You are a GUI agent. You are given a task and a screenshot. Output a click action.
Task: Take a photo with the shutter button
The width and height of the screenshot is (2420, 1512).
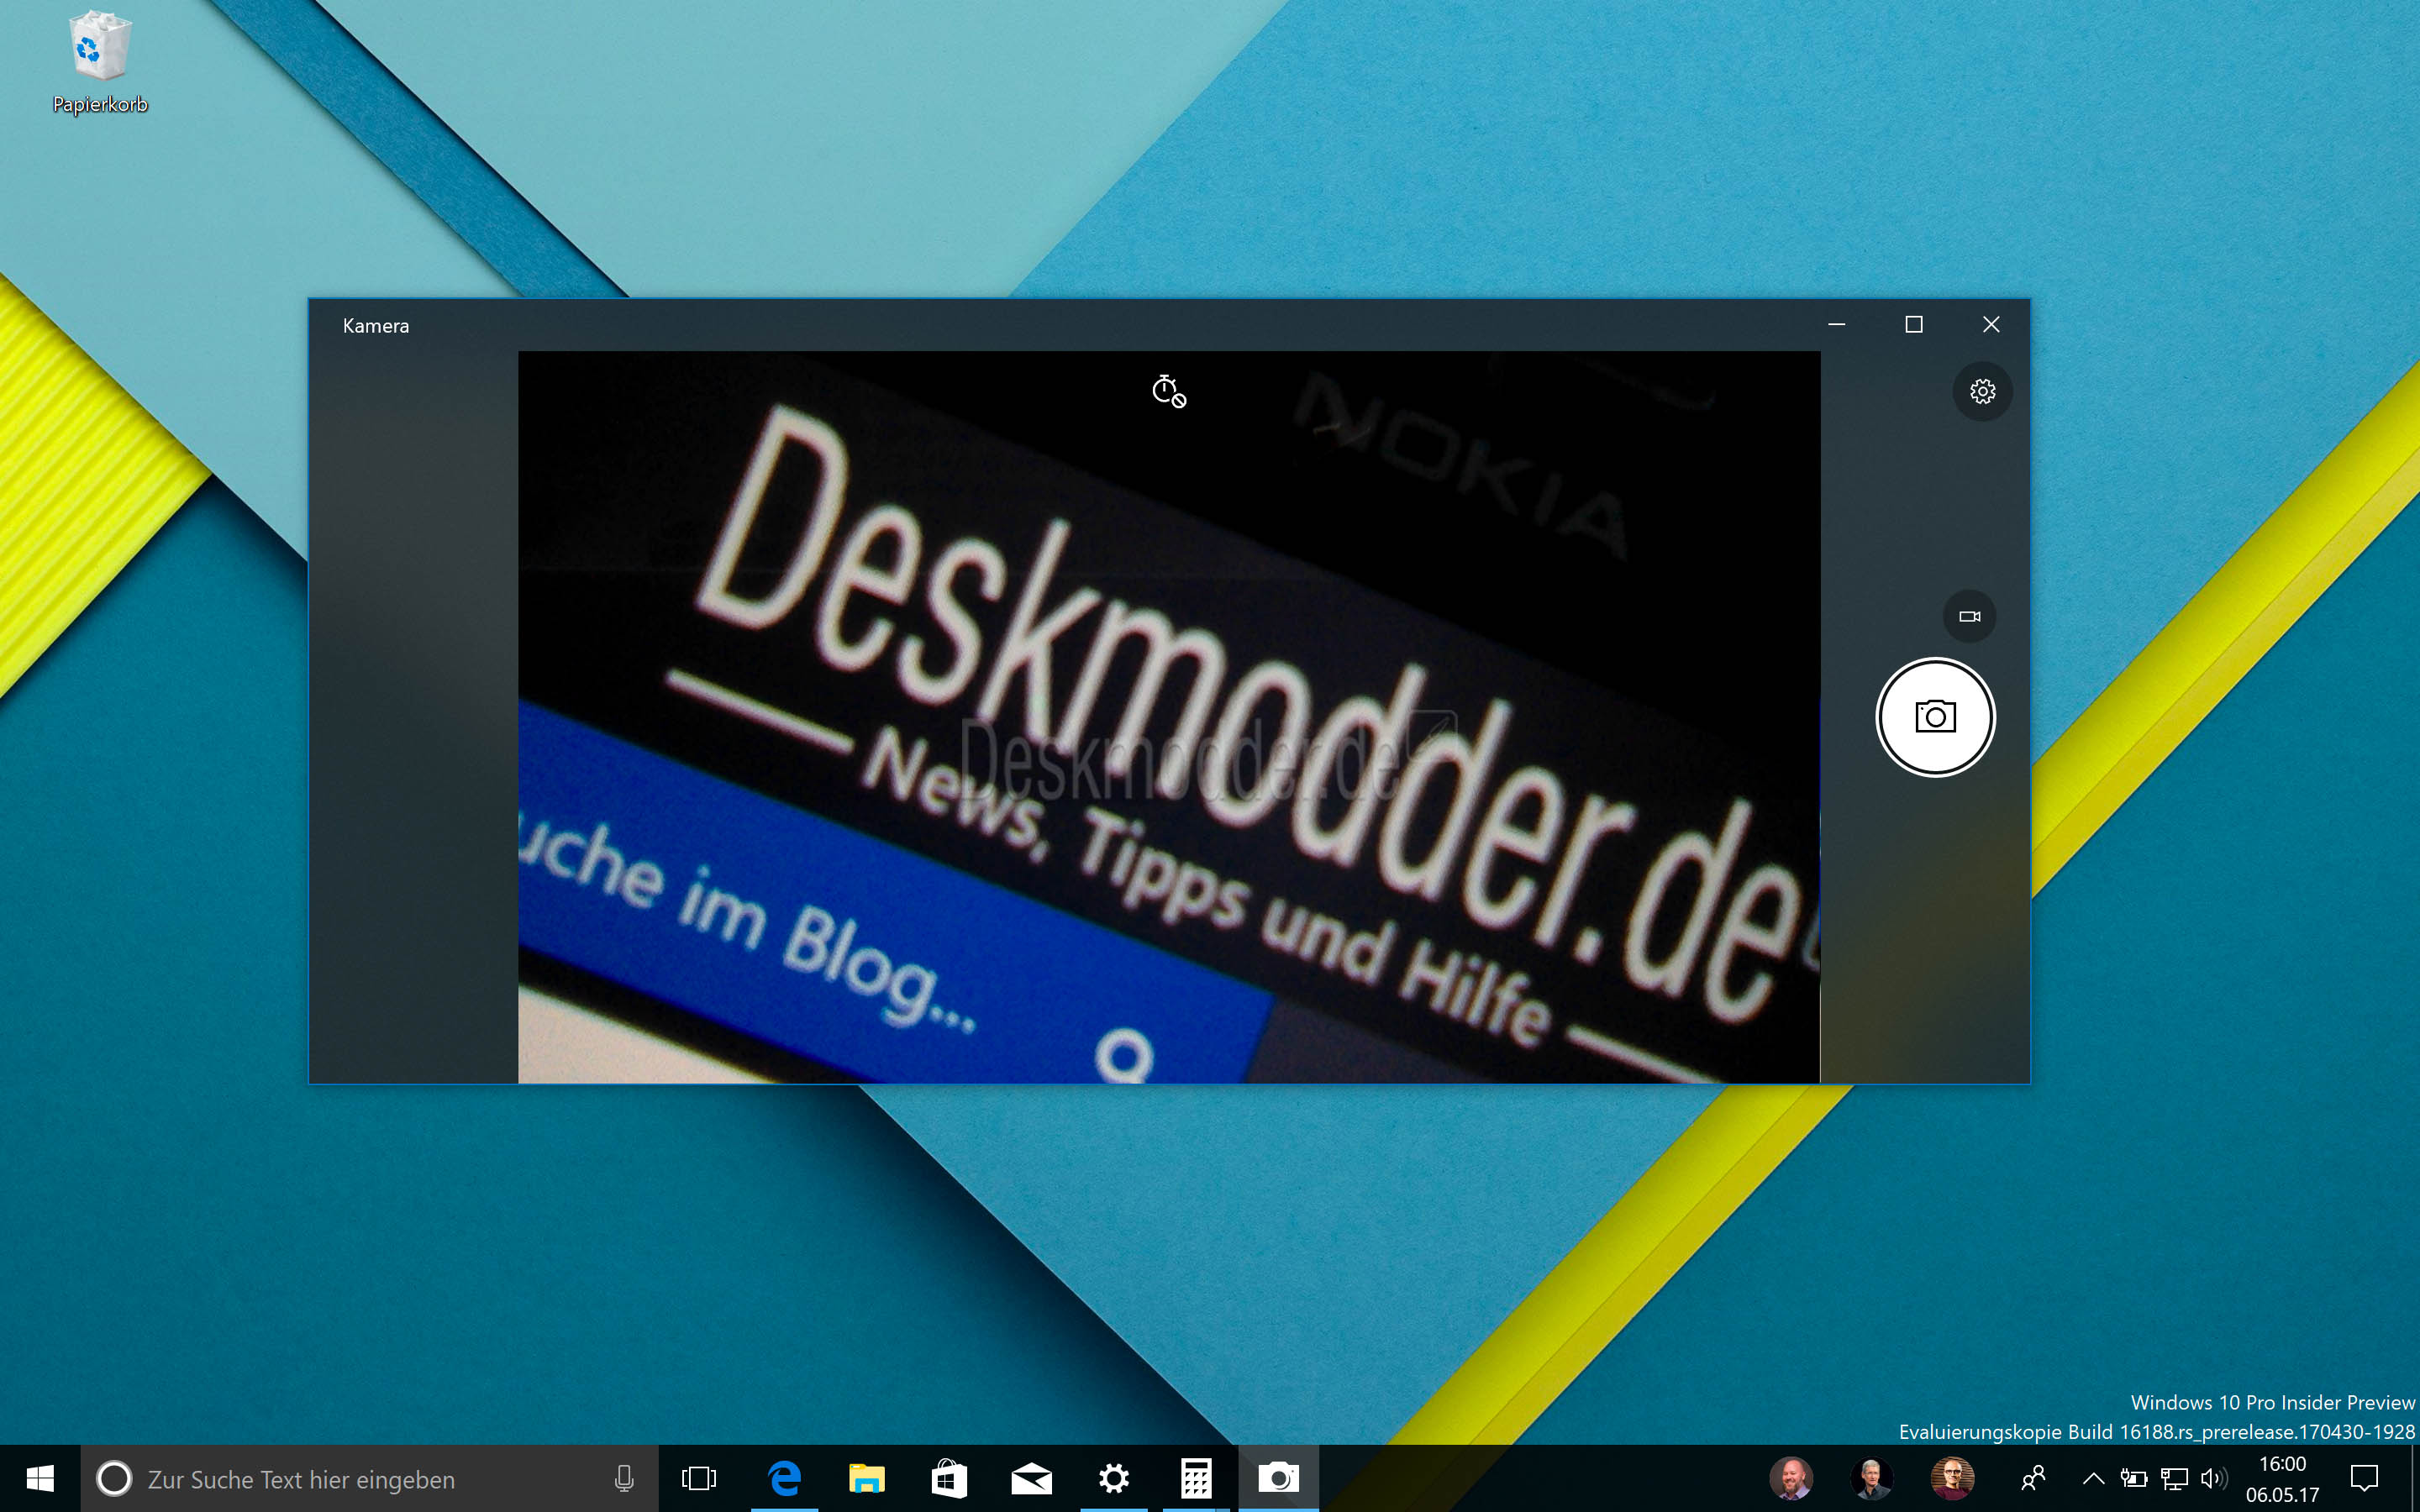1935,717
